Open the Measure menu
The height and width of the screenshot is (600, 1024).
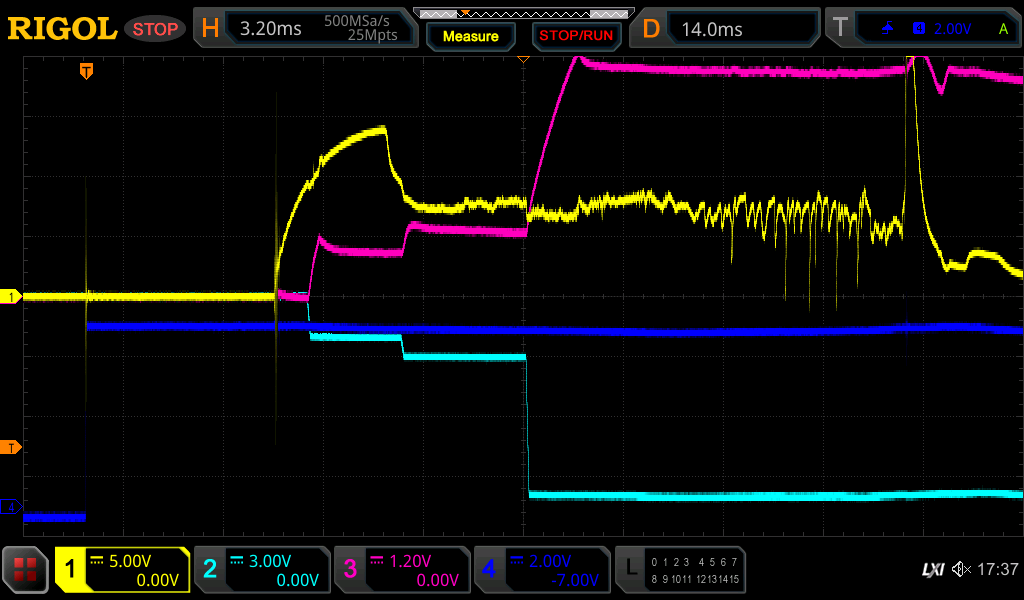coord(471,36)
